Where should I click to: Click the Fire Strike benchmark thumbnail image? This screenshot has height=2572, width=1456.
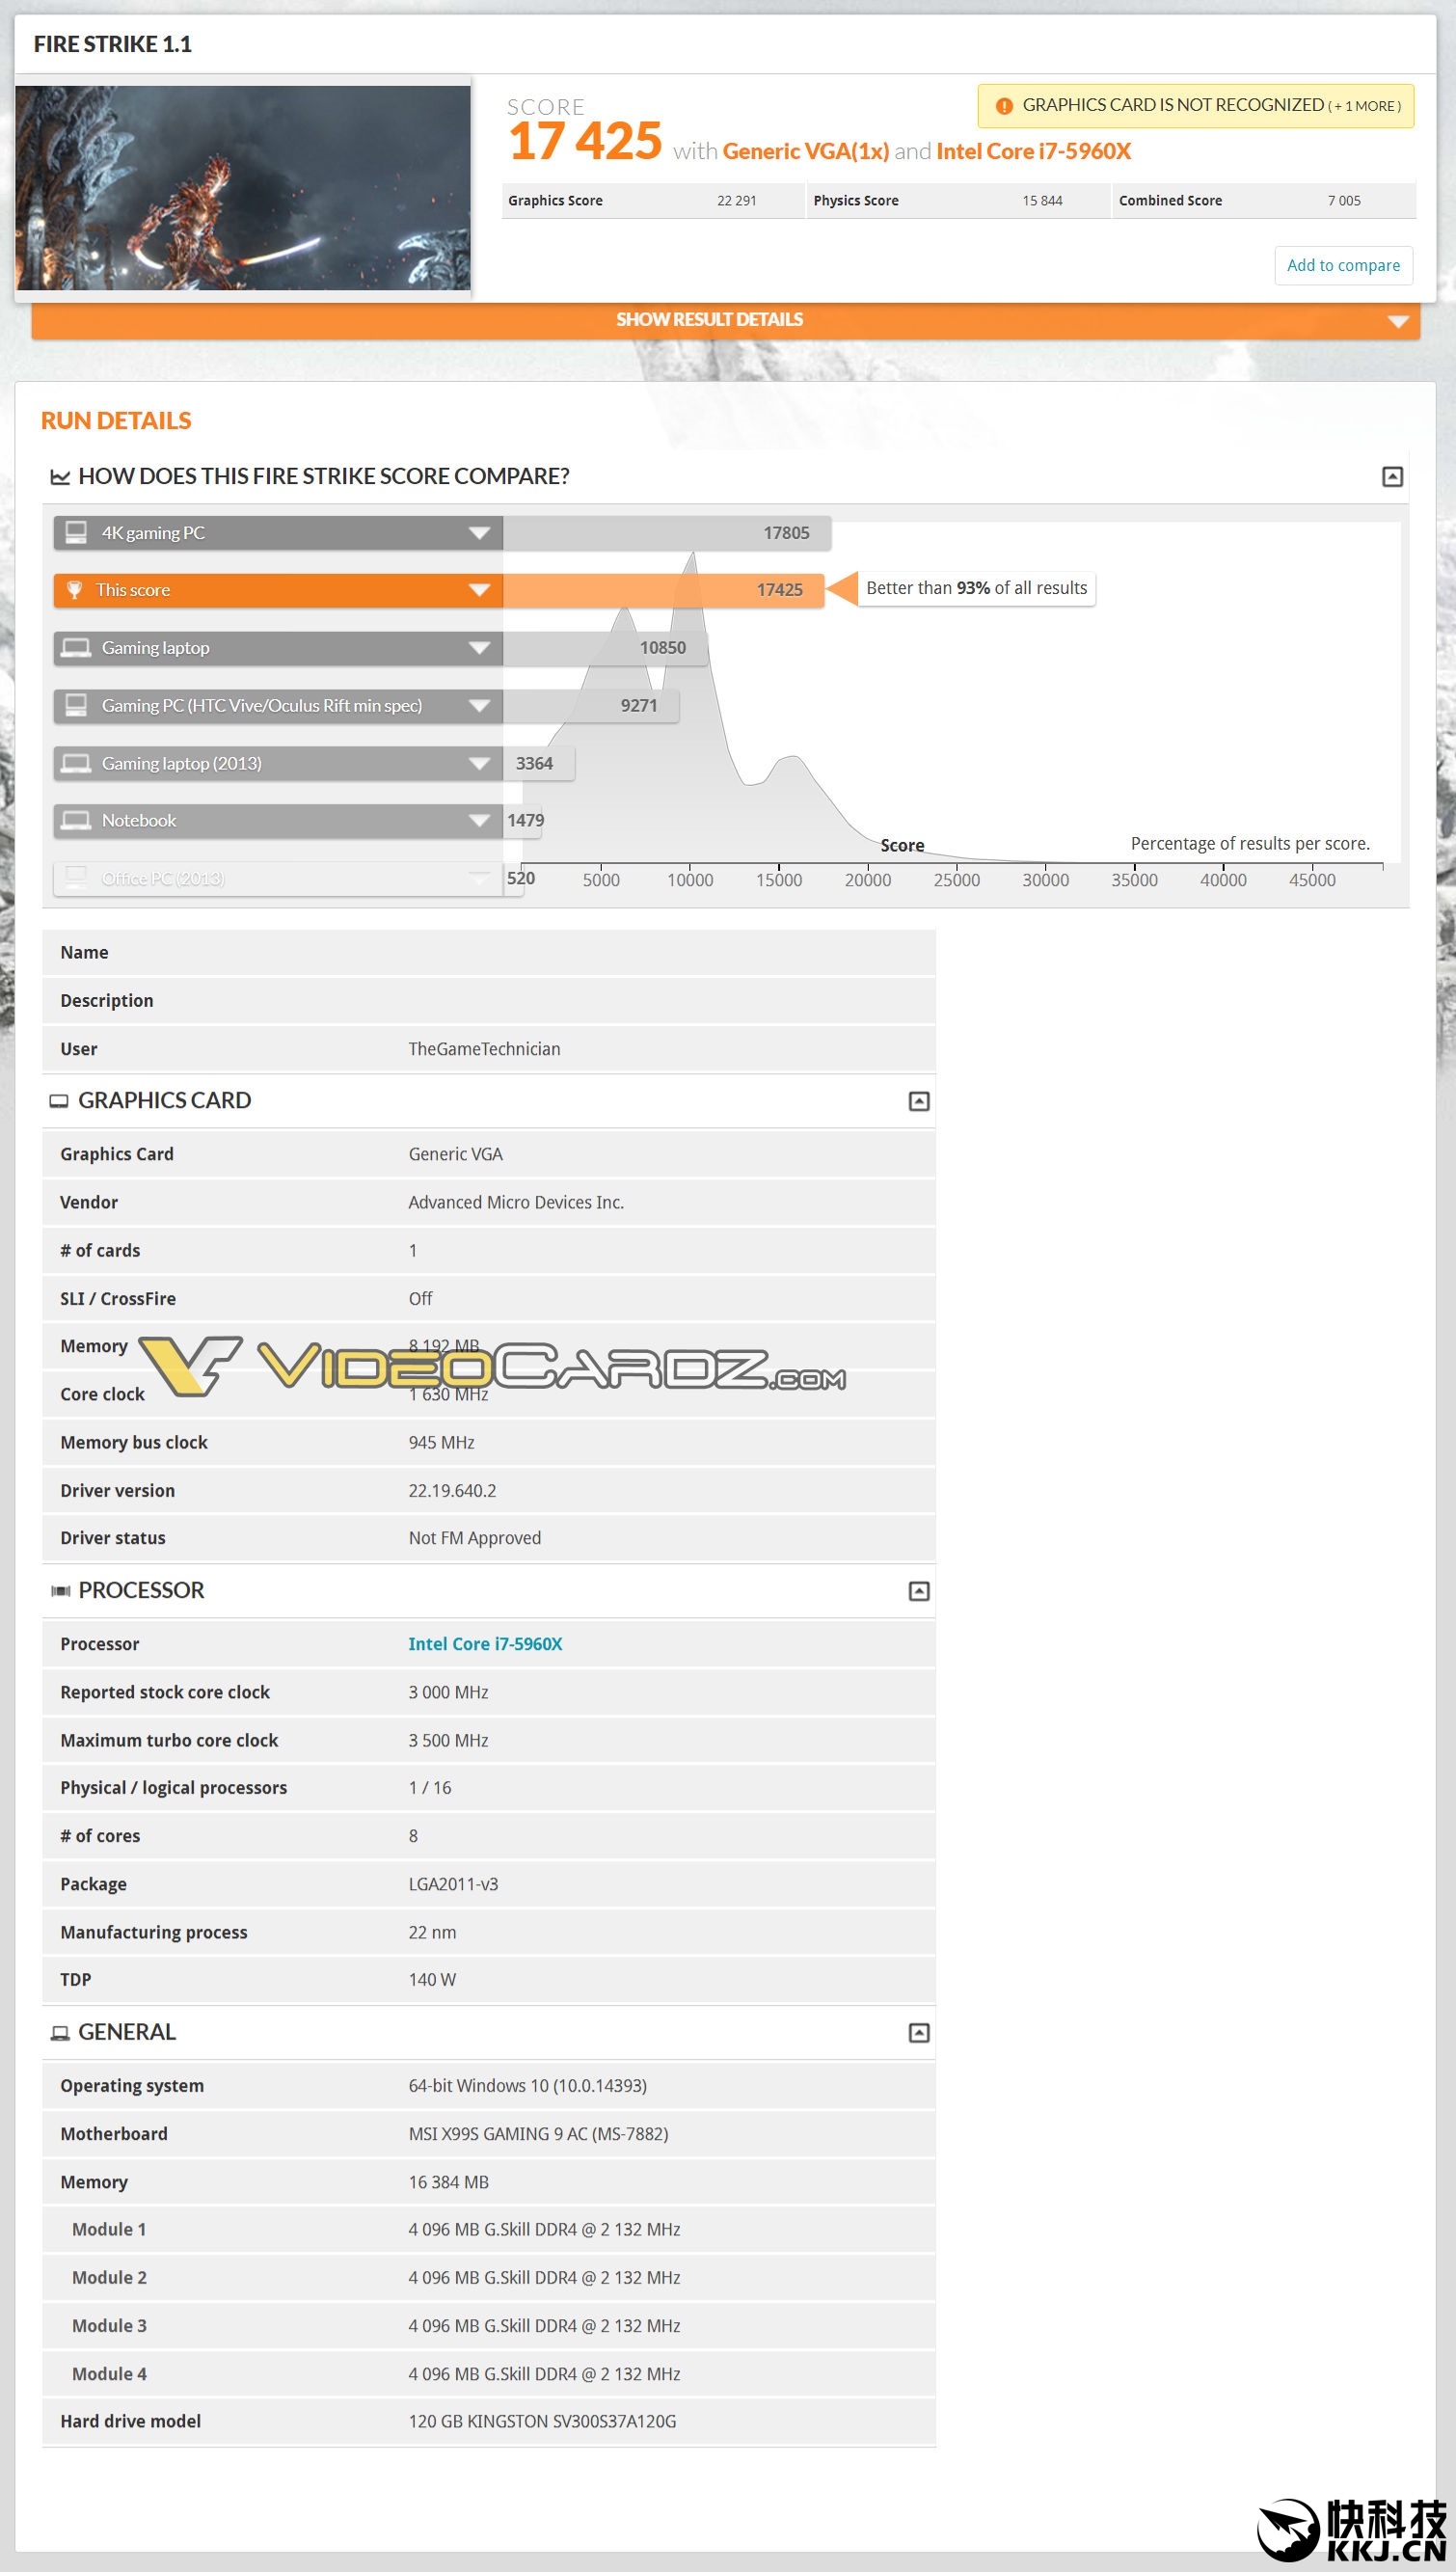click(x=243, y=188)
